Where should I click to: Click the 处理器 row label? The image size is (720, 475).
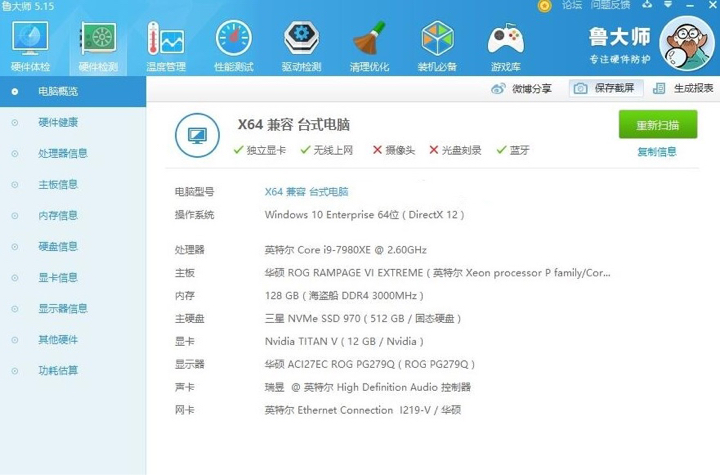(189, 250)
